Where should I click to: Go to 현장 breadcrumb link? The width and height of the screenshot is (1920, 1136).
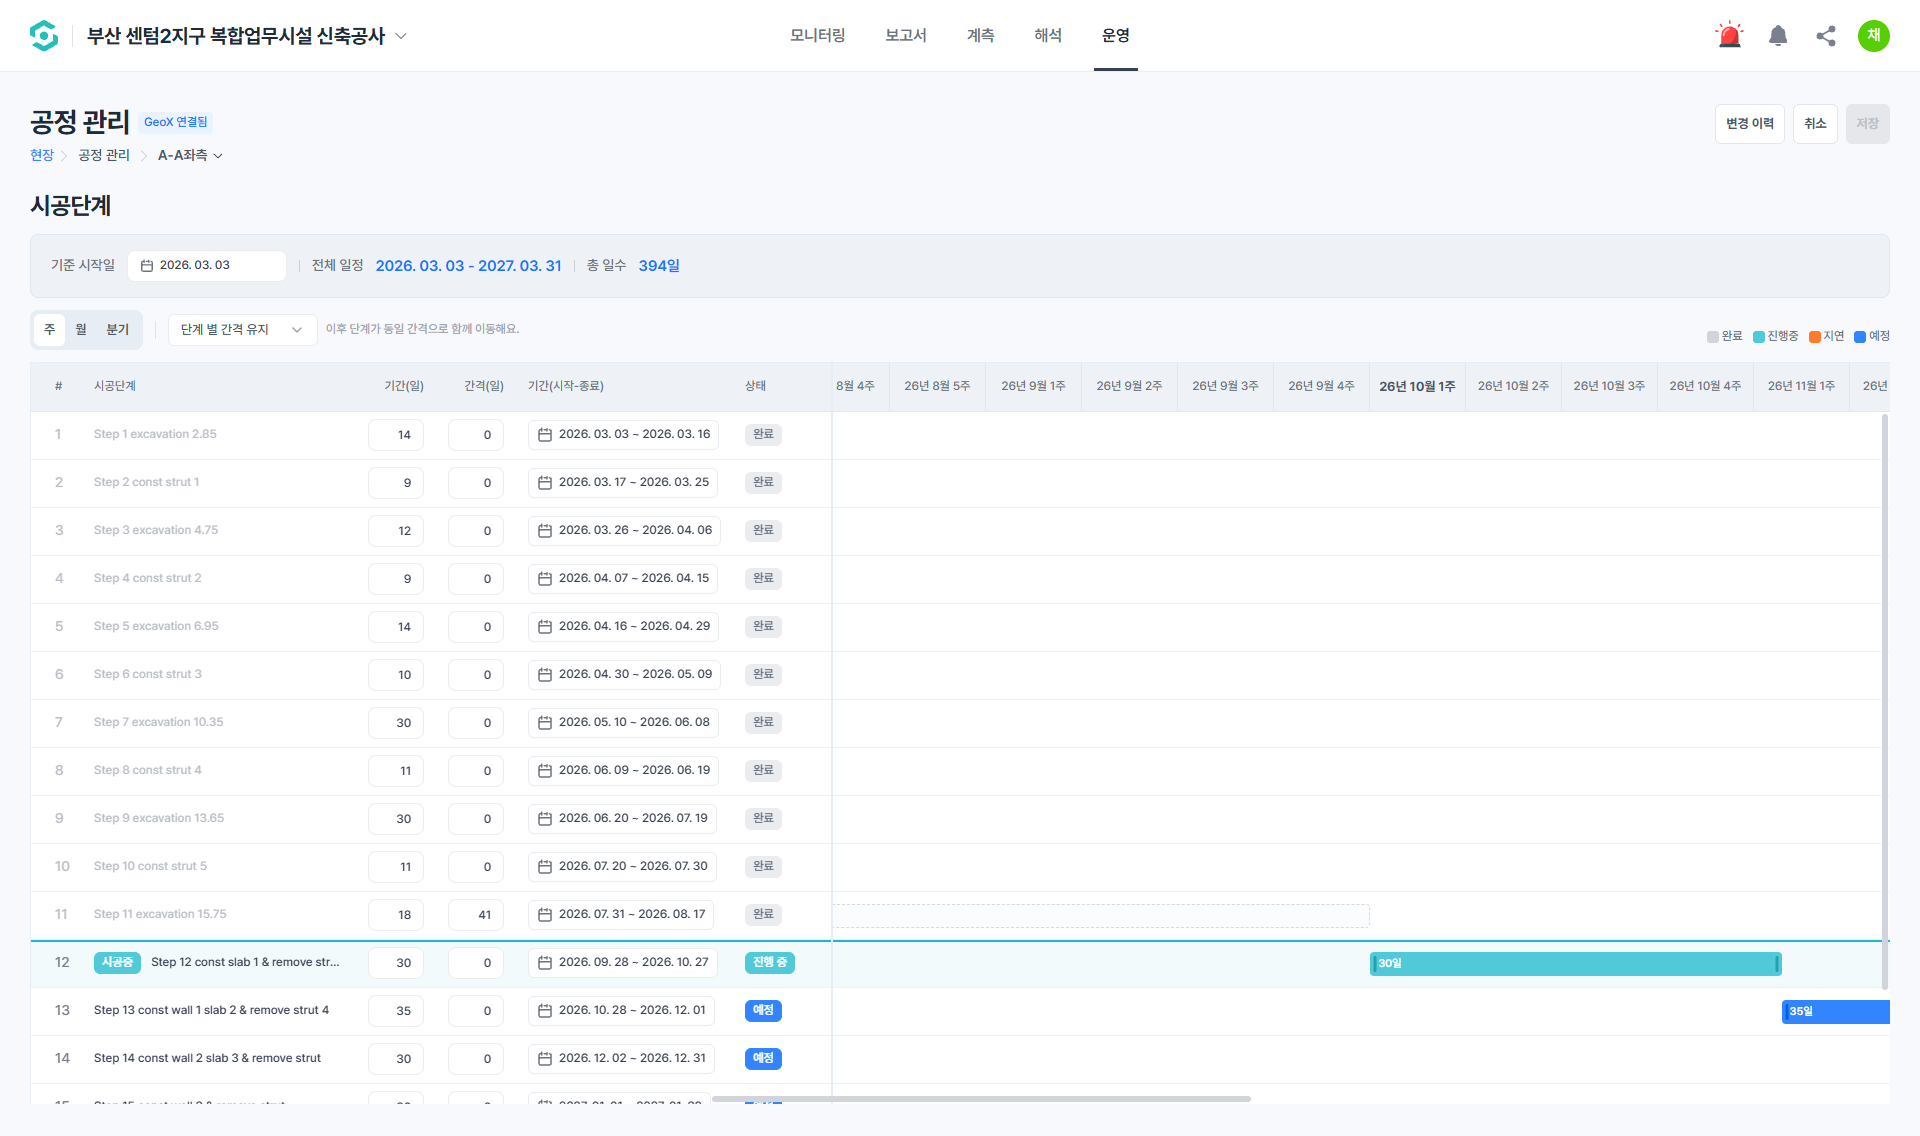(42, 156)
